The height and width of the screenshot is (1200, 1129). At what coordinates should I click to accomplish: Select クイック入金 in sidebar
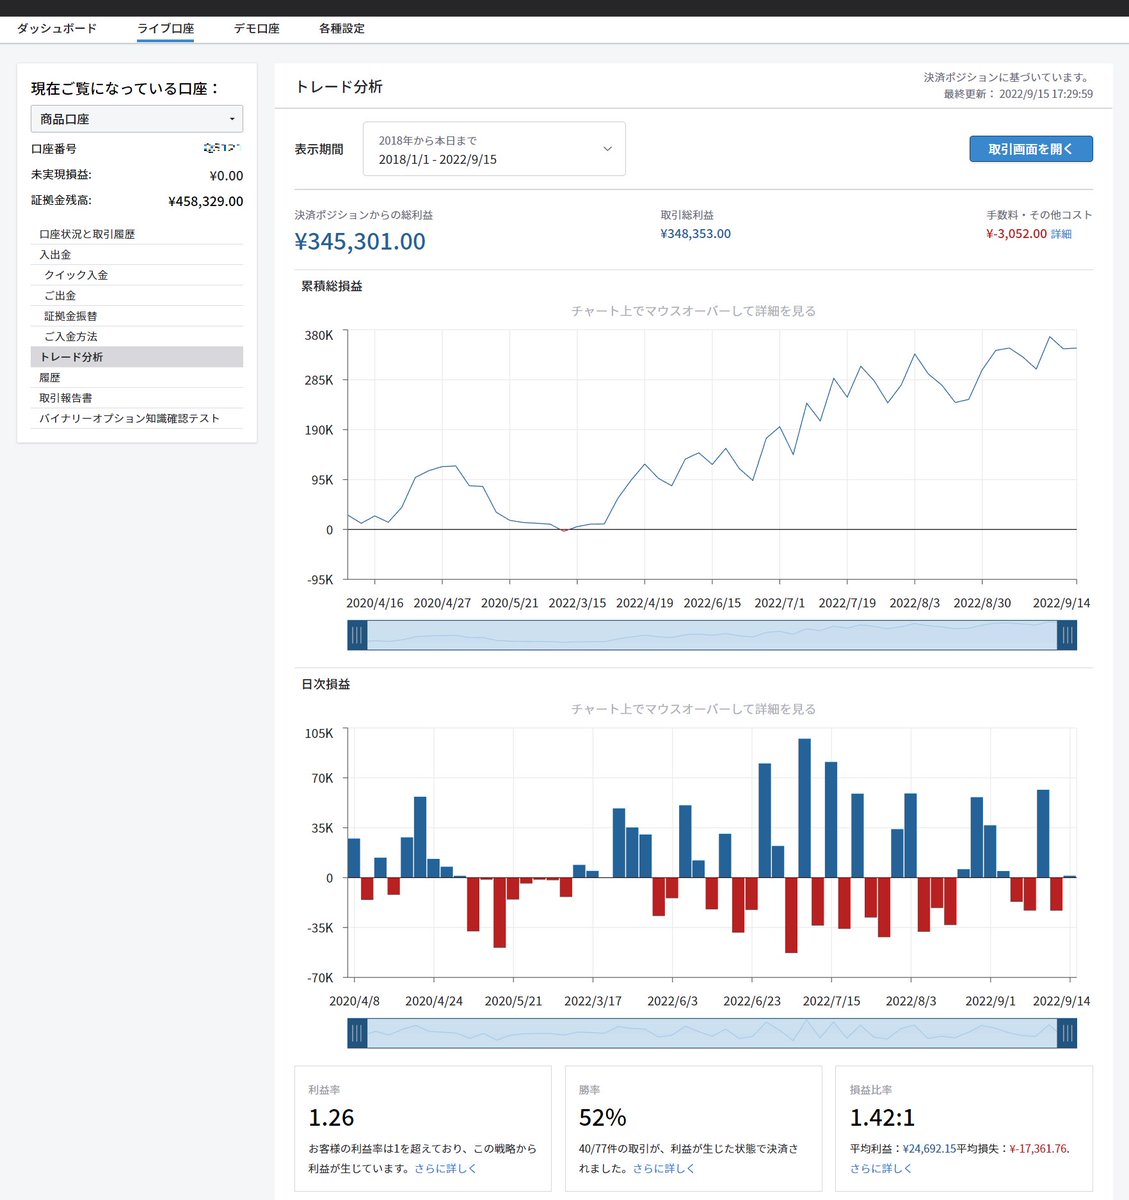tap(137, 275)
